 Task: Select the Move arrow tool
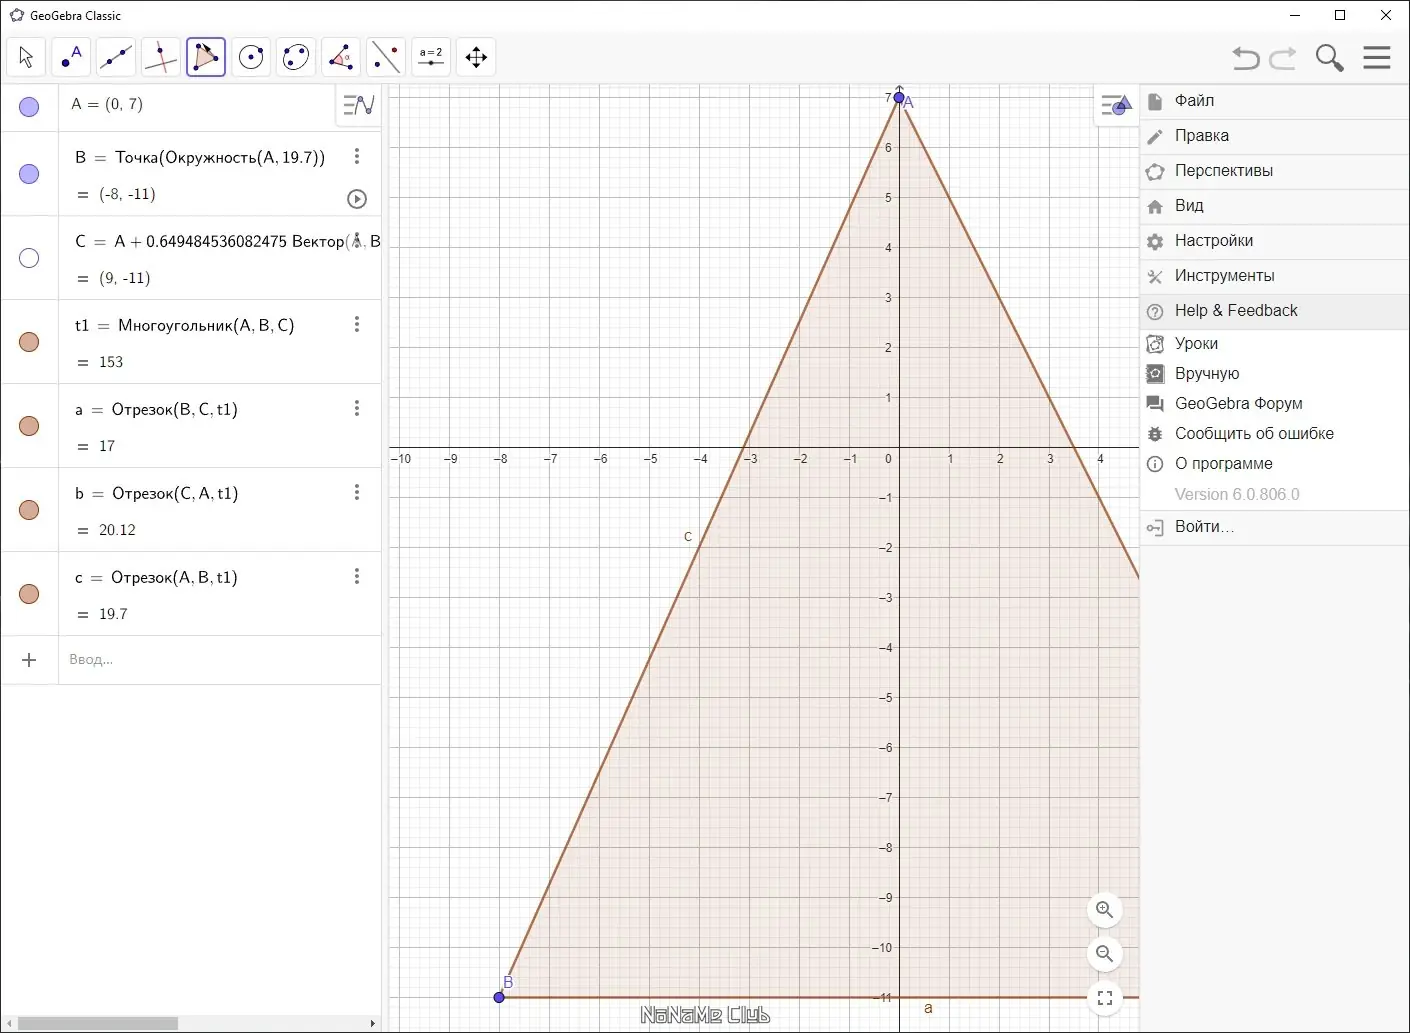pos(26,57)
